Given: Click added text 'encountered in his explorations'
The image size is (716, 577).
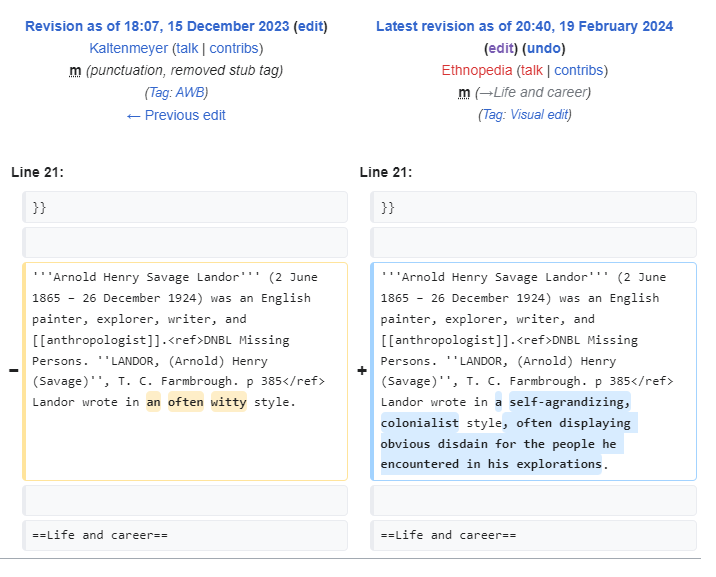Looking at the screenshot, I should click(x=491, y=464).
